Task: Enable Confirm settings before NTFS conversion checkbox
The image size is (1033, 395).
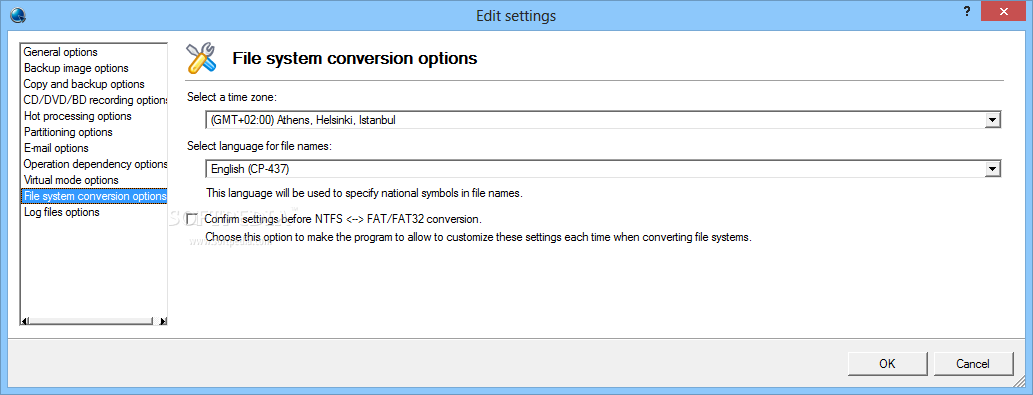Action: coord(192,218)
